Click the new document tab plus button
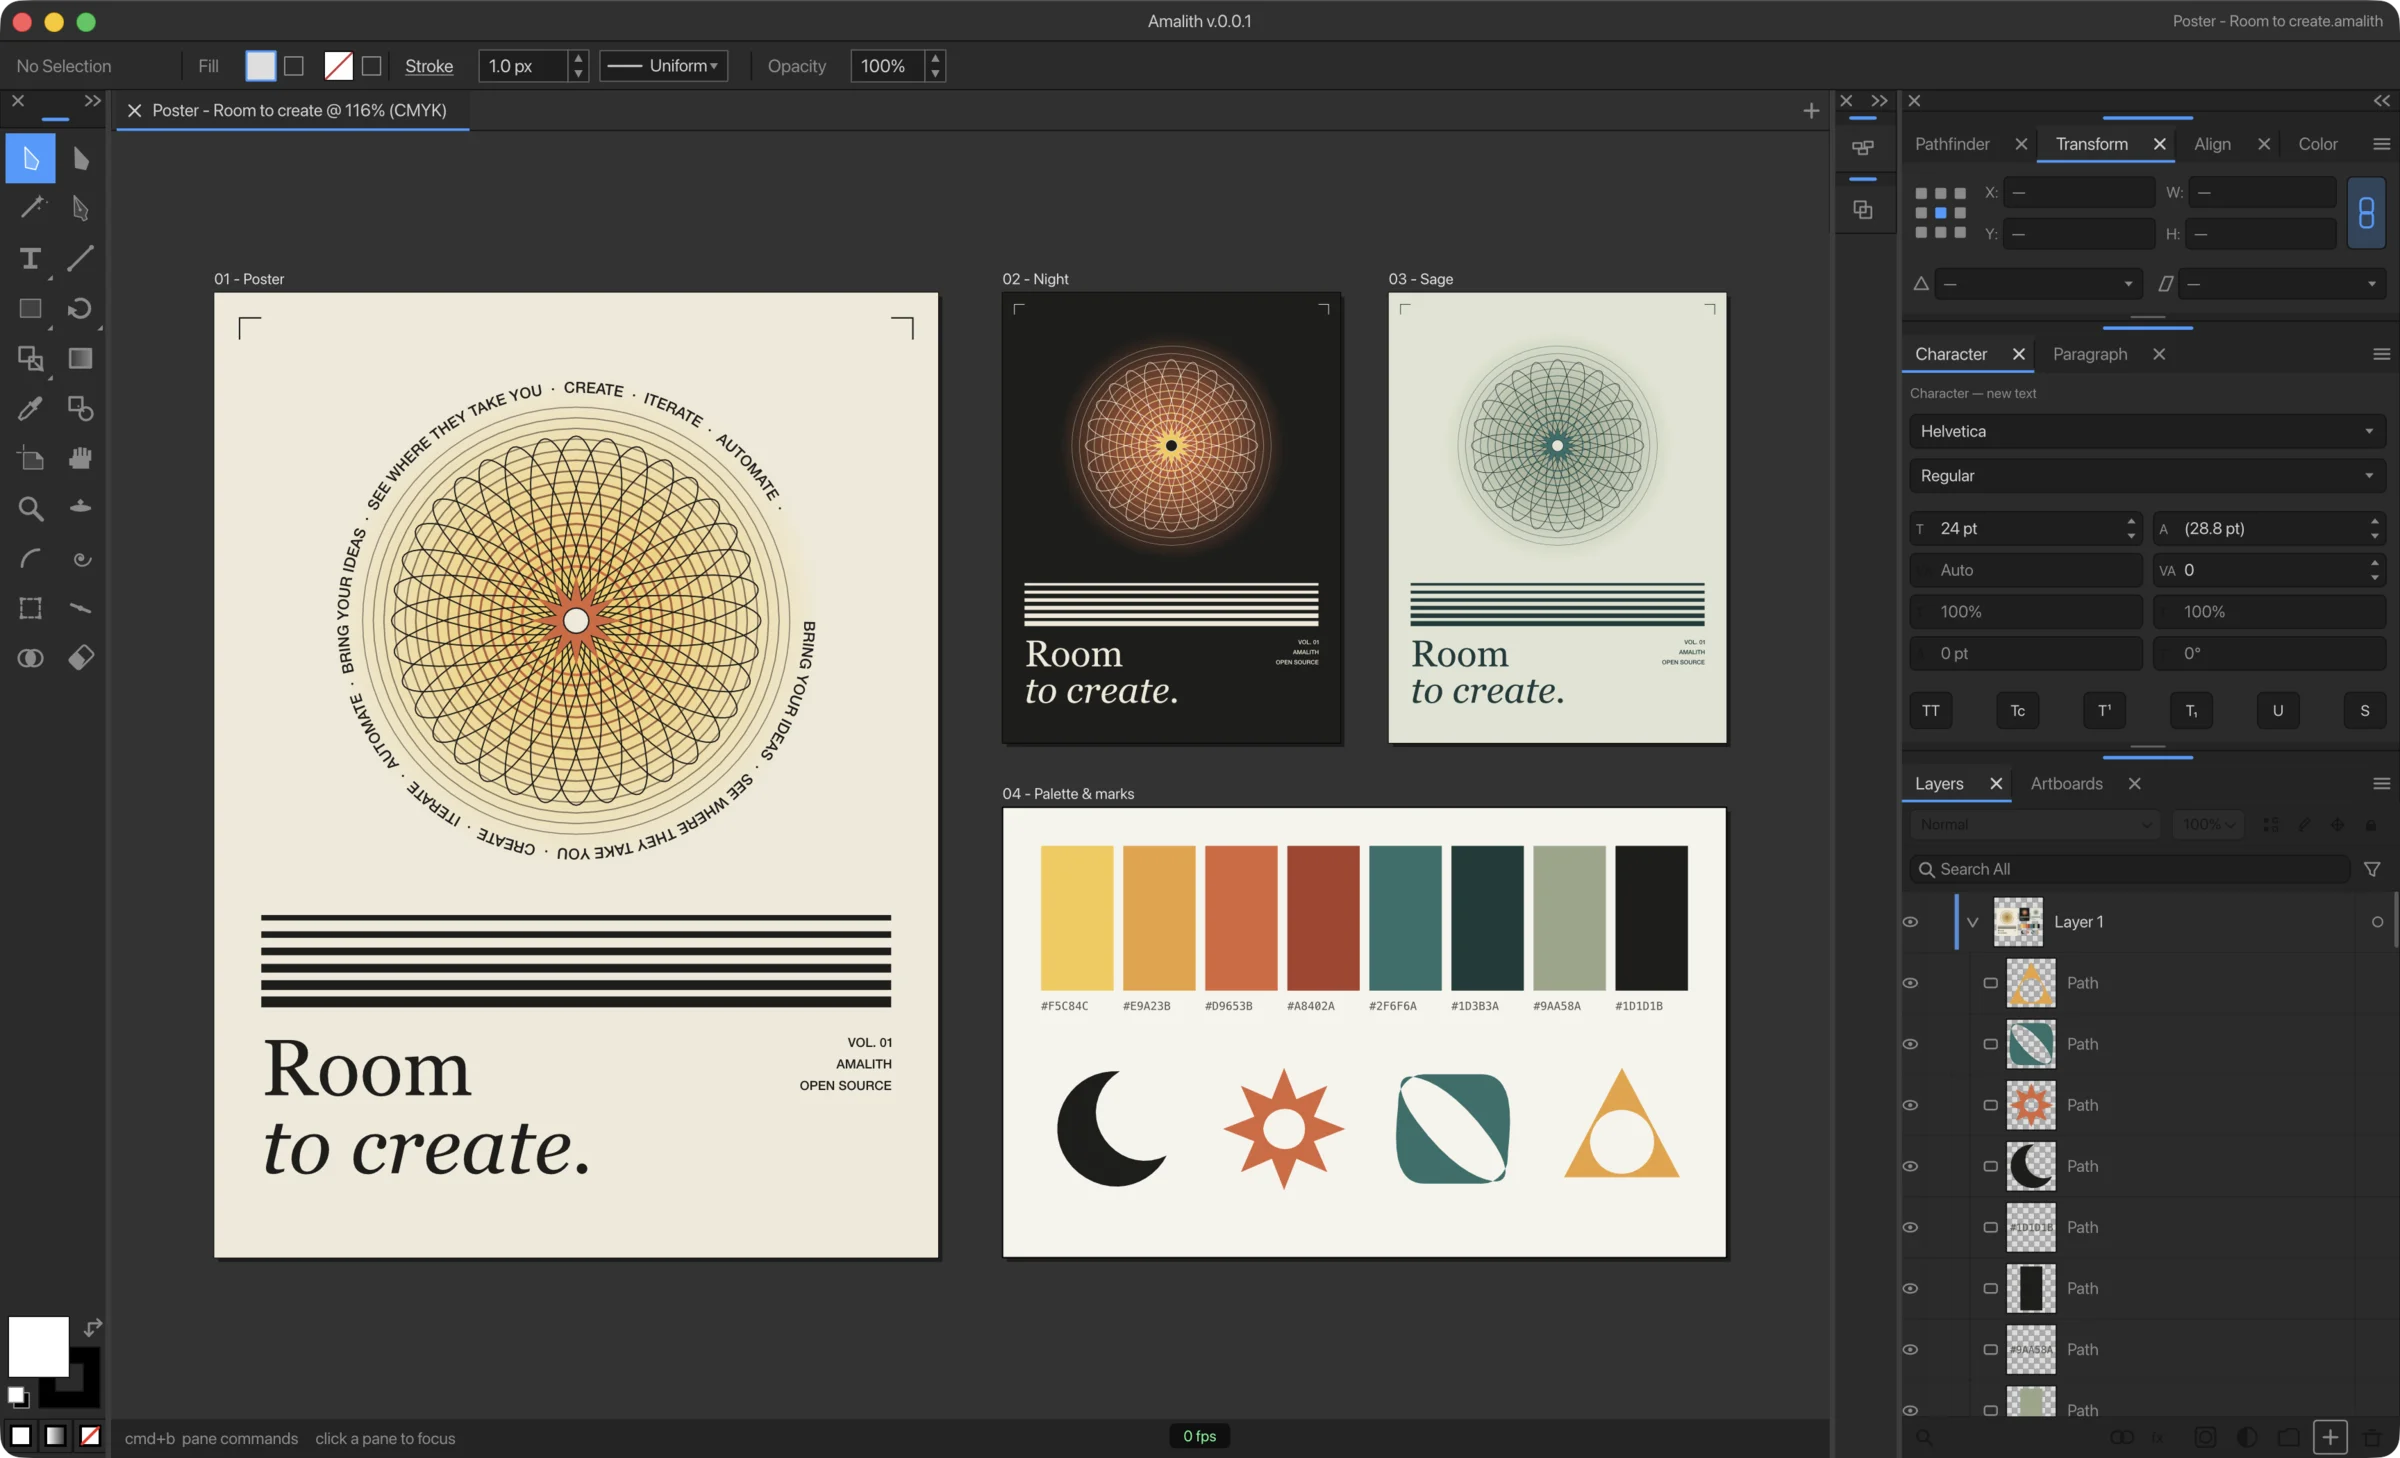Viewport: 2400px width, 1458px height. click(1811, 111)
